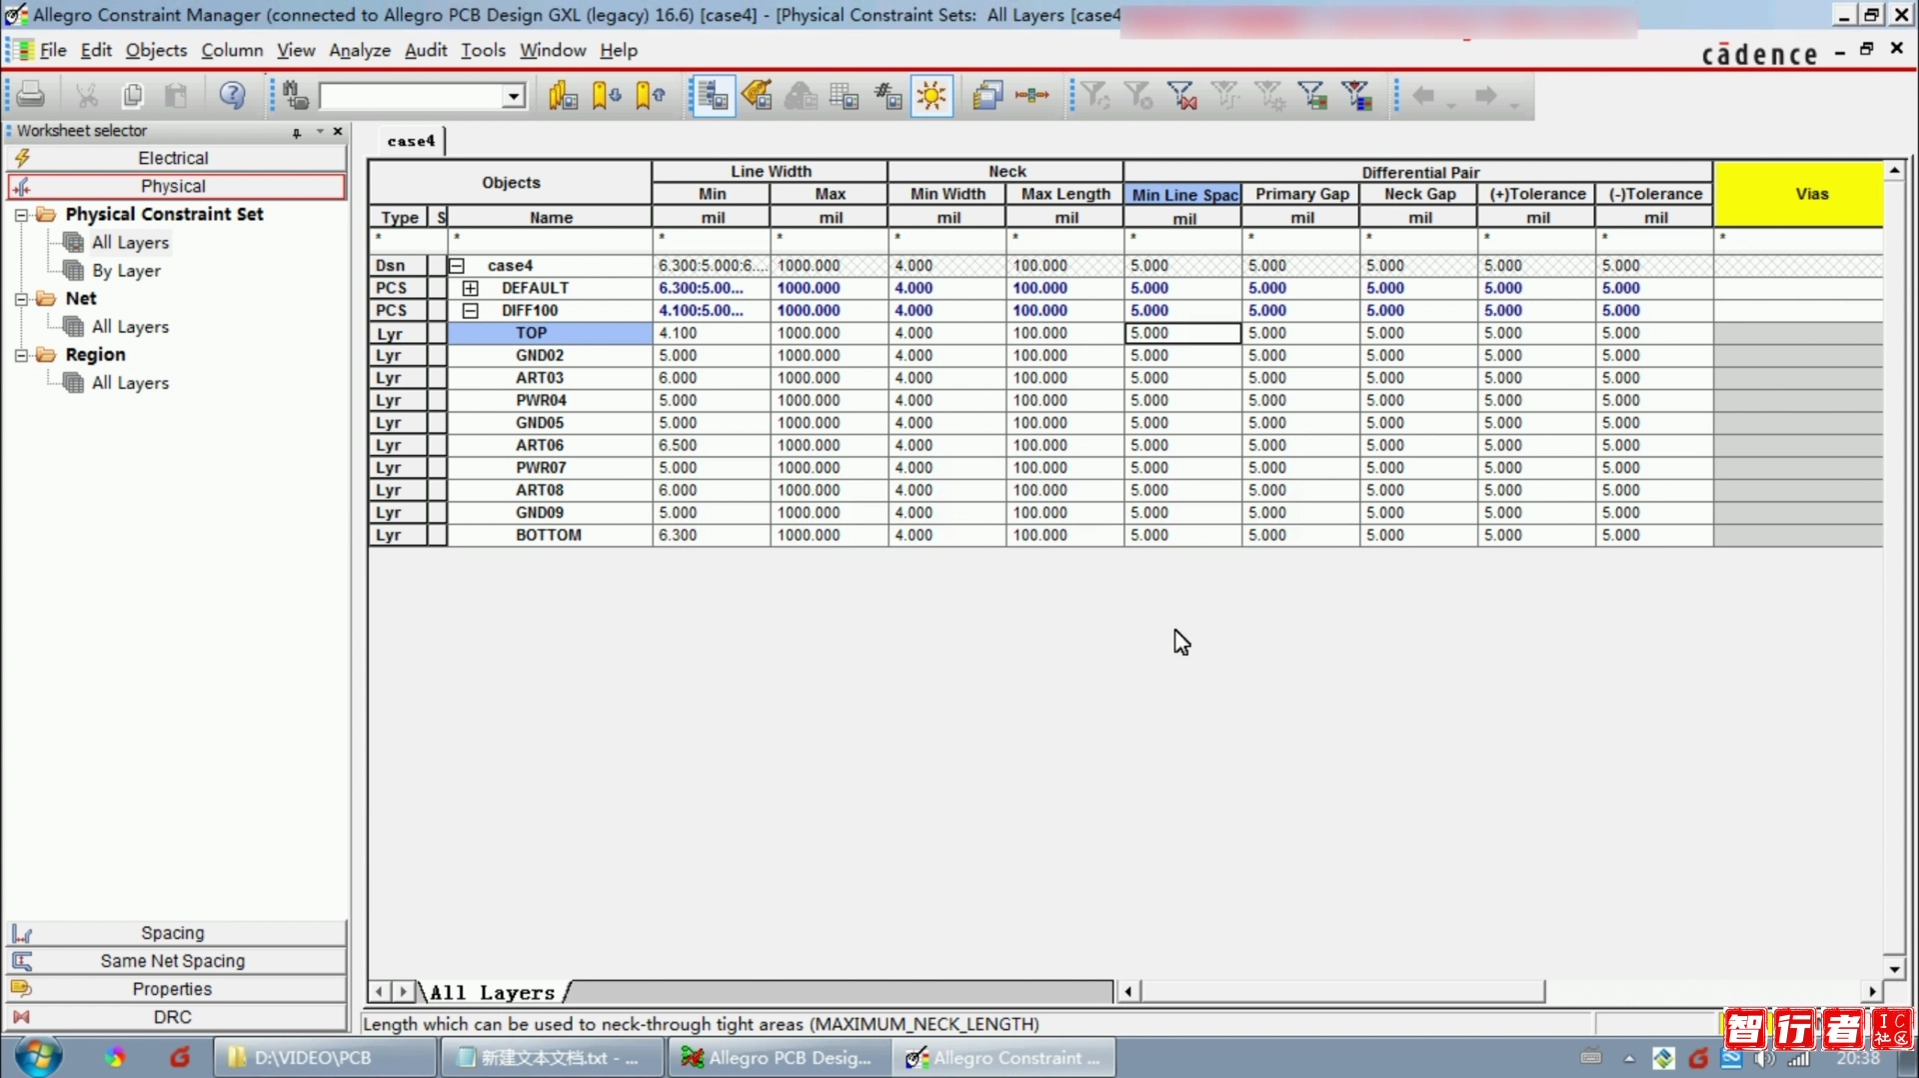Click the Paste clipboard icon
The height and width of the screenshot is (1078, 1919).
(x=176, y=95)
